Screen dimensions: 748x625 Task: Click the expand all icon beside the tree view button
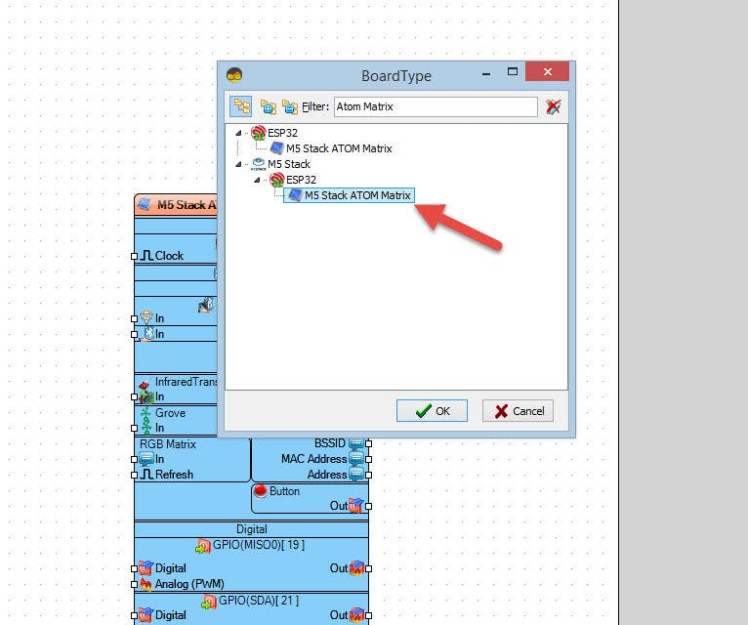click(x=268, y=107)
